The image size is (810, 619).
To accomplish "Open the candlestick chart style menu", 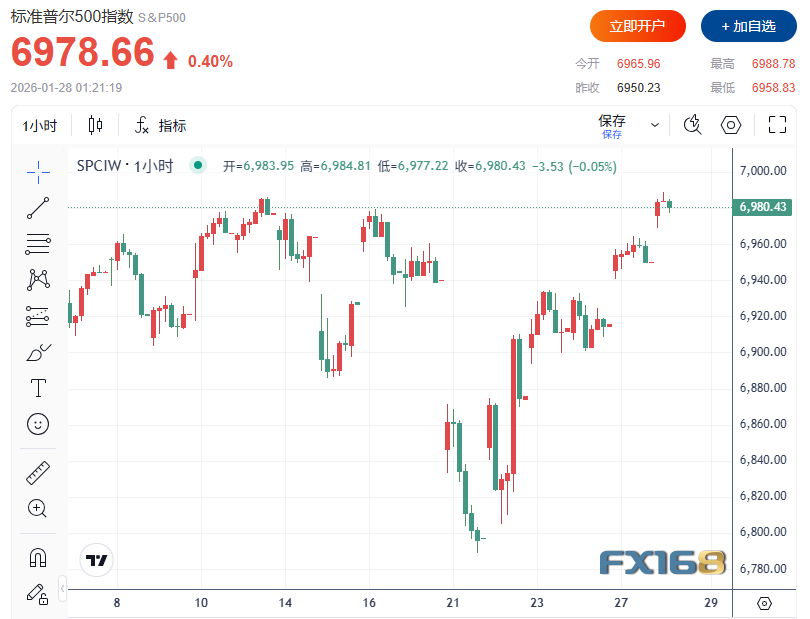I will pos(96,125).
